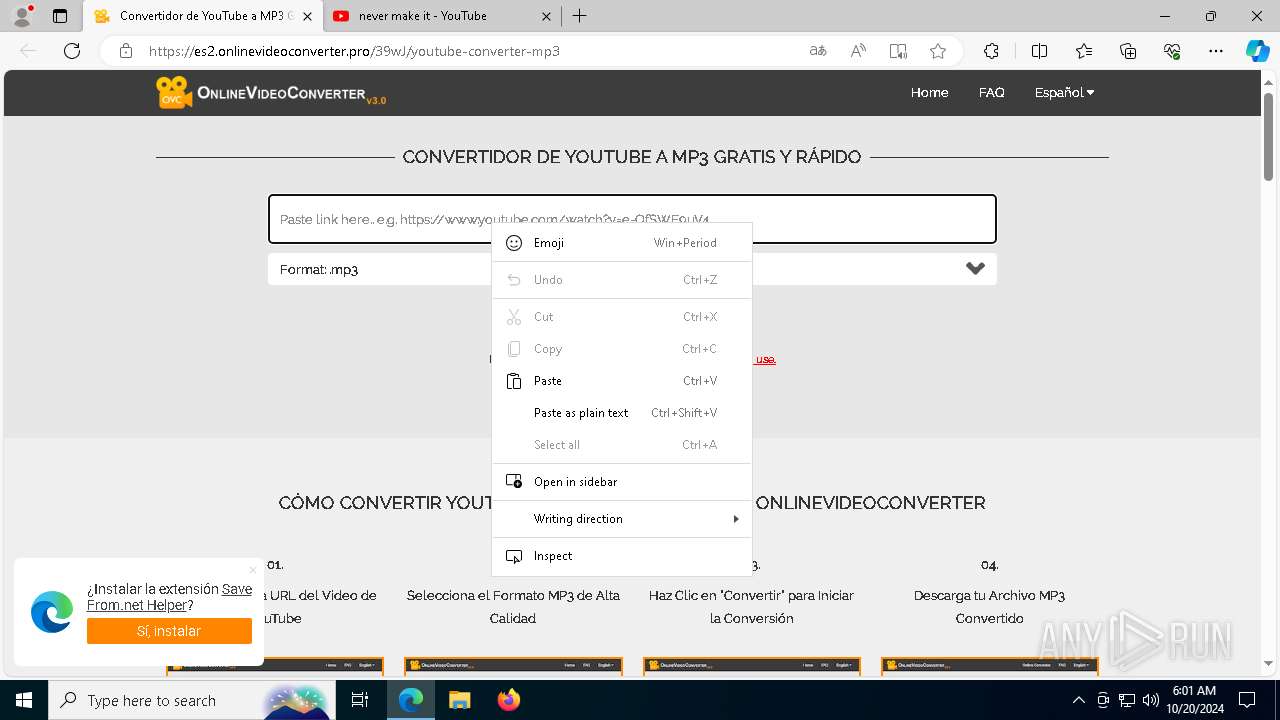Enter immersive reader icon
Viewport: 1280px width, 720px height.
pos(898,51)
